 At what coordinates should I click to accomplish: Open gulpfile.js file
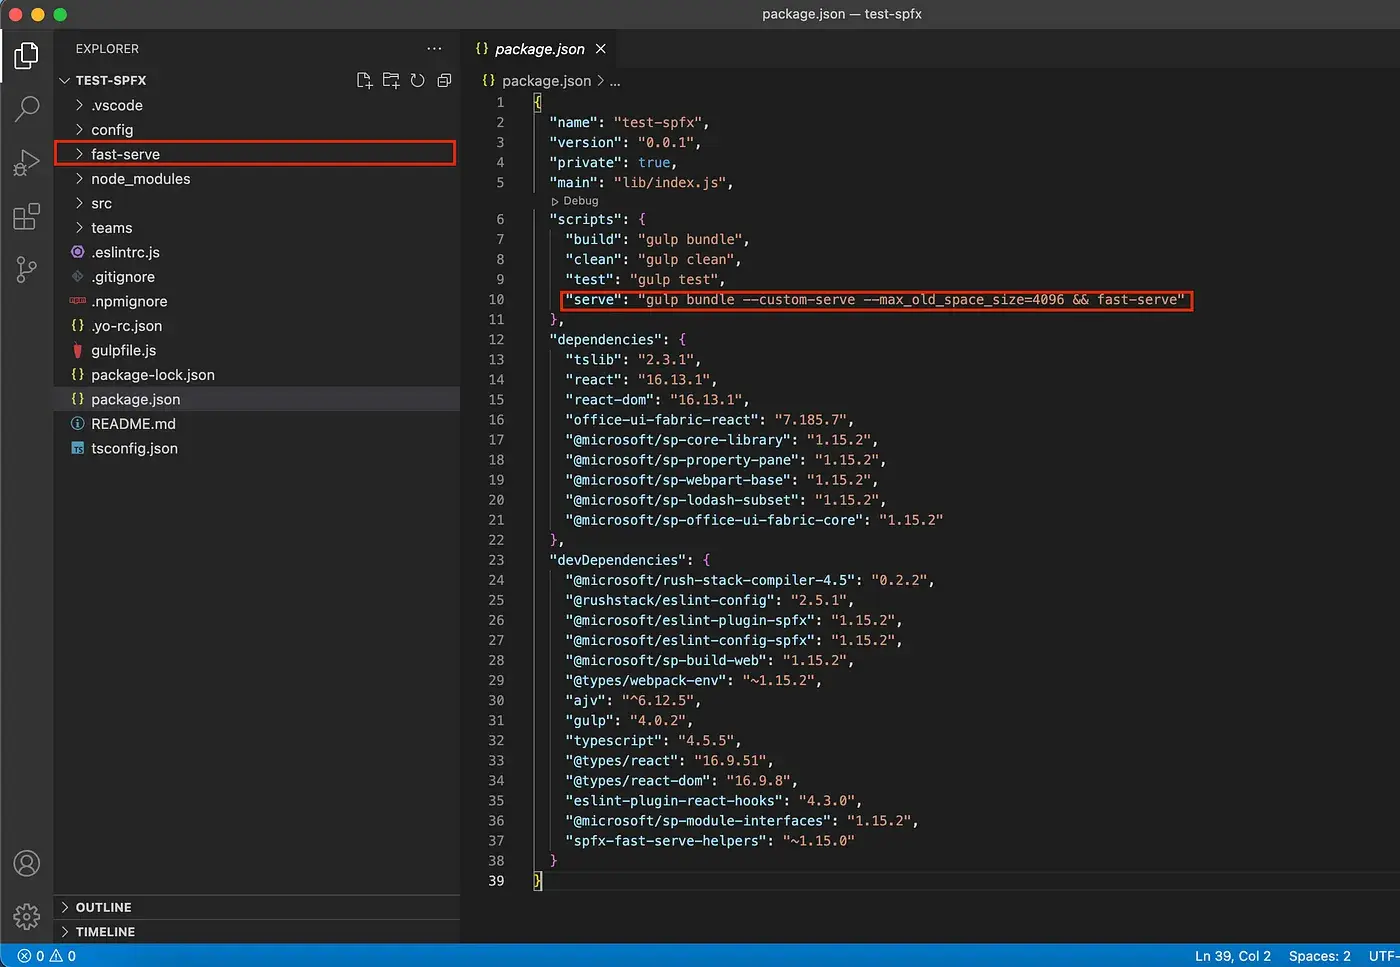257,350
